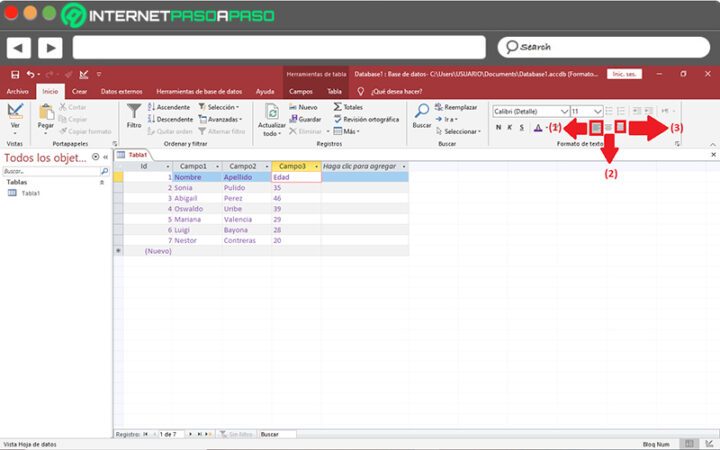720x450 pixels.
Task: Select the (Nuevo) row cell
Action: click(x=148, y=251)
